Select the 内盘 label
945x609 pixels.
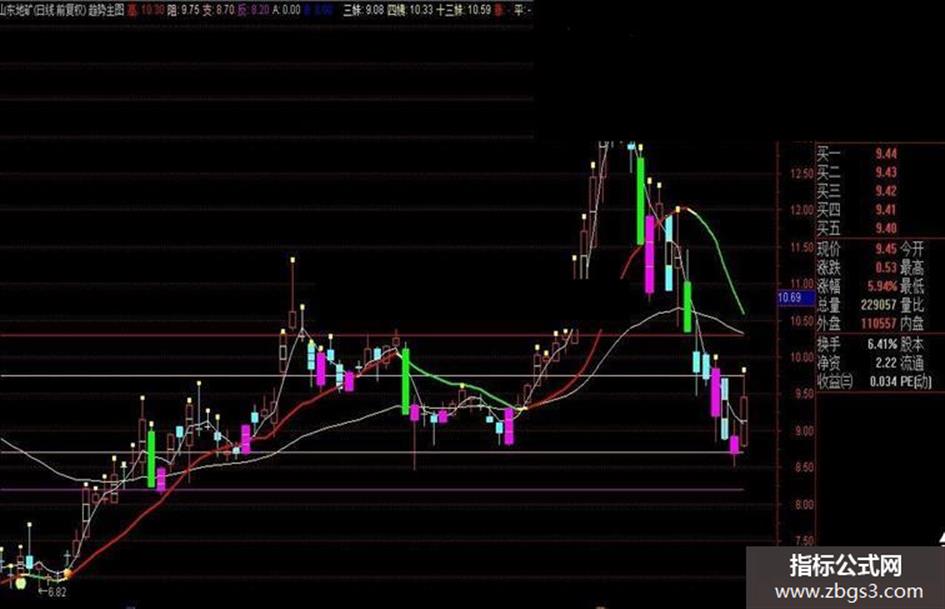pos(912,324)
